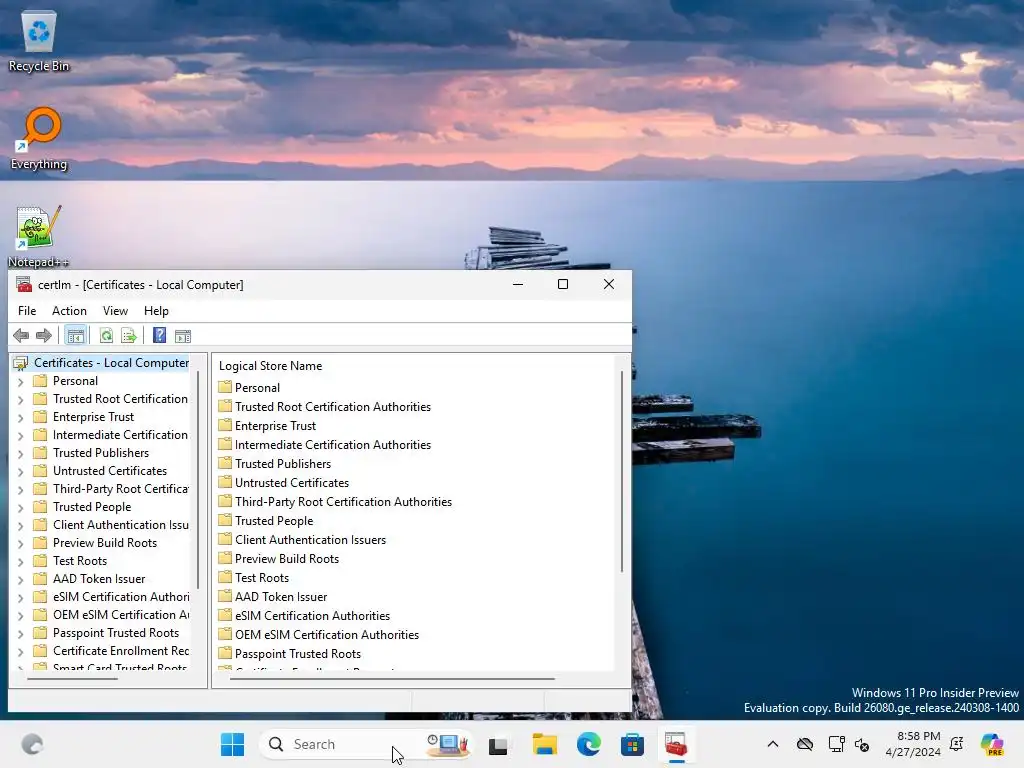The width and height of the screenshot is (1024, 768).
Task: Expand the Trusted Publishers tree node
Action: tap(20, 453)
